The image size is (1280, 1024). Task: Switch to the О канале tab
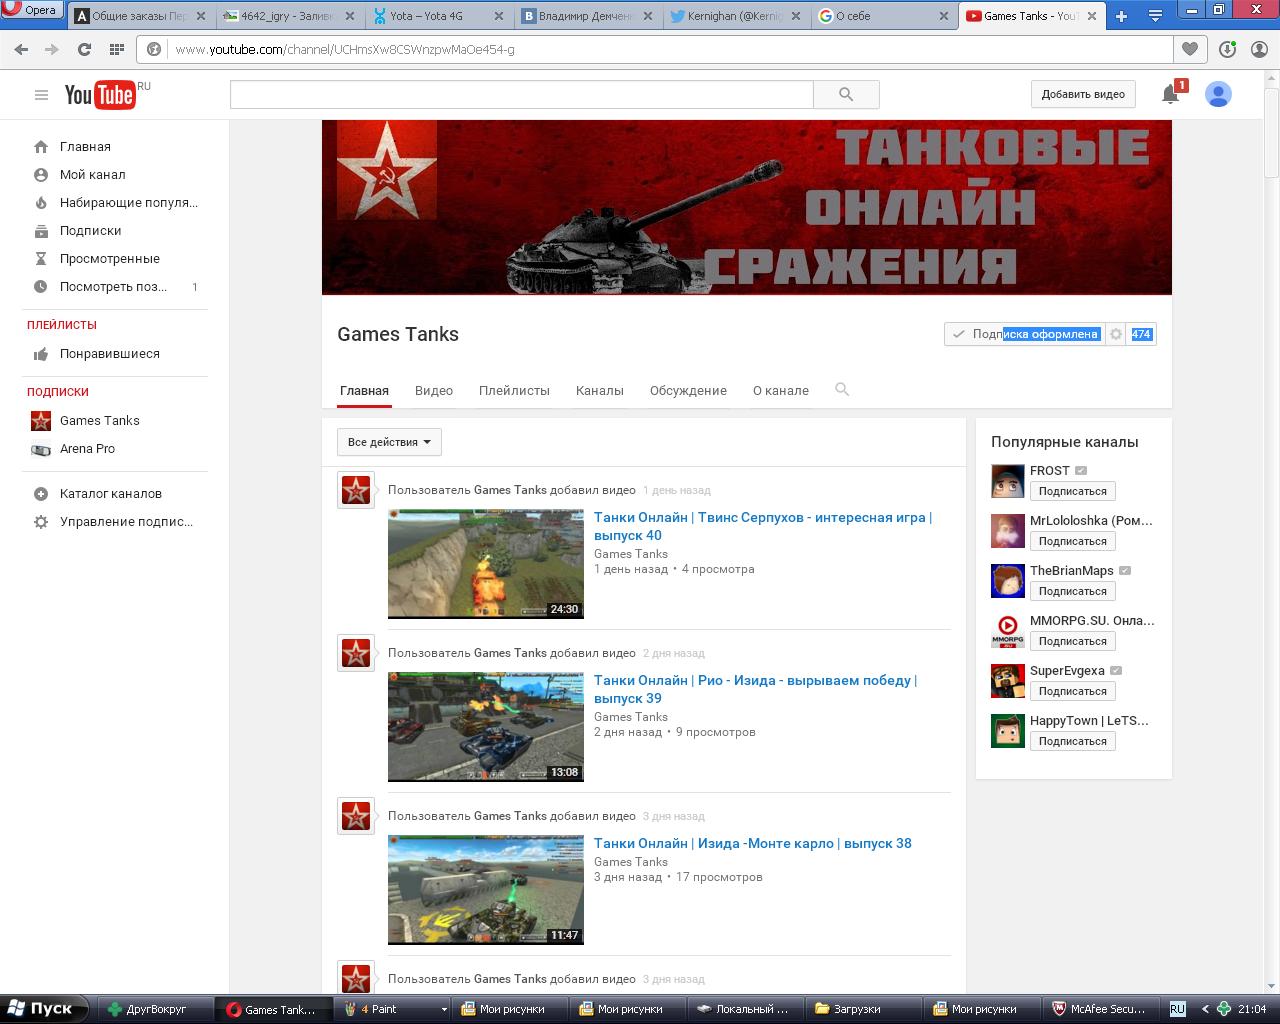point(781,391)
